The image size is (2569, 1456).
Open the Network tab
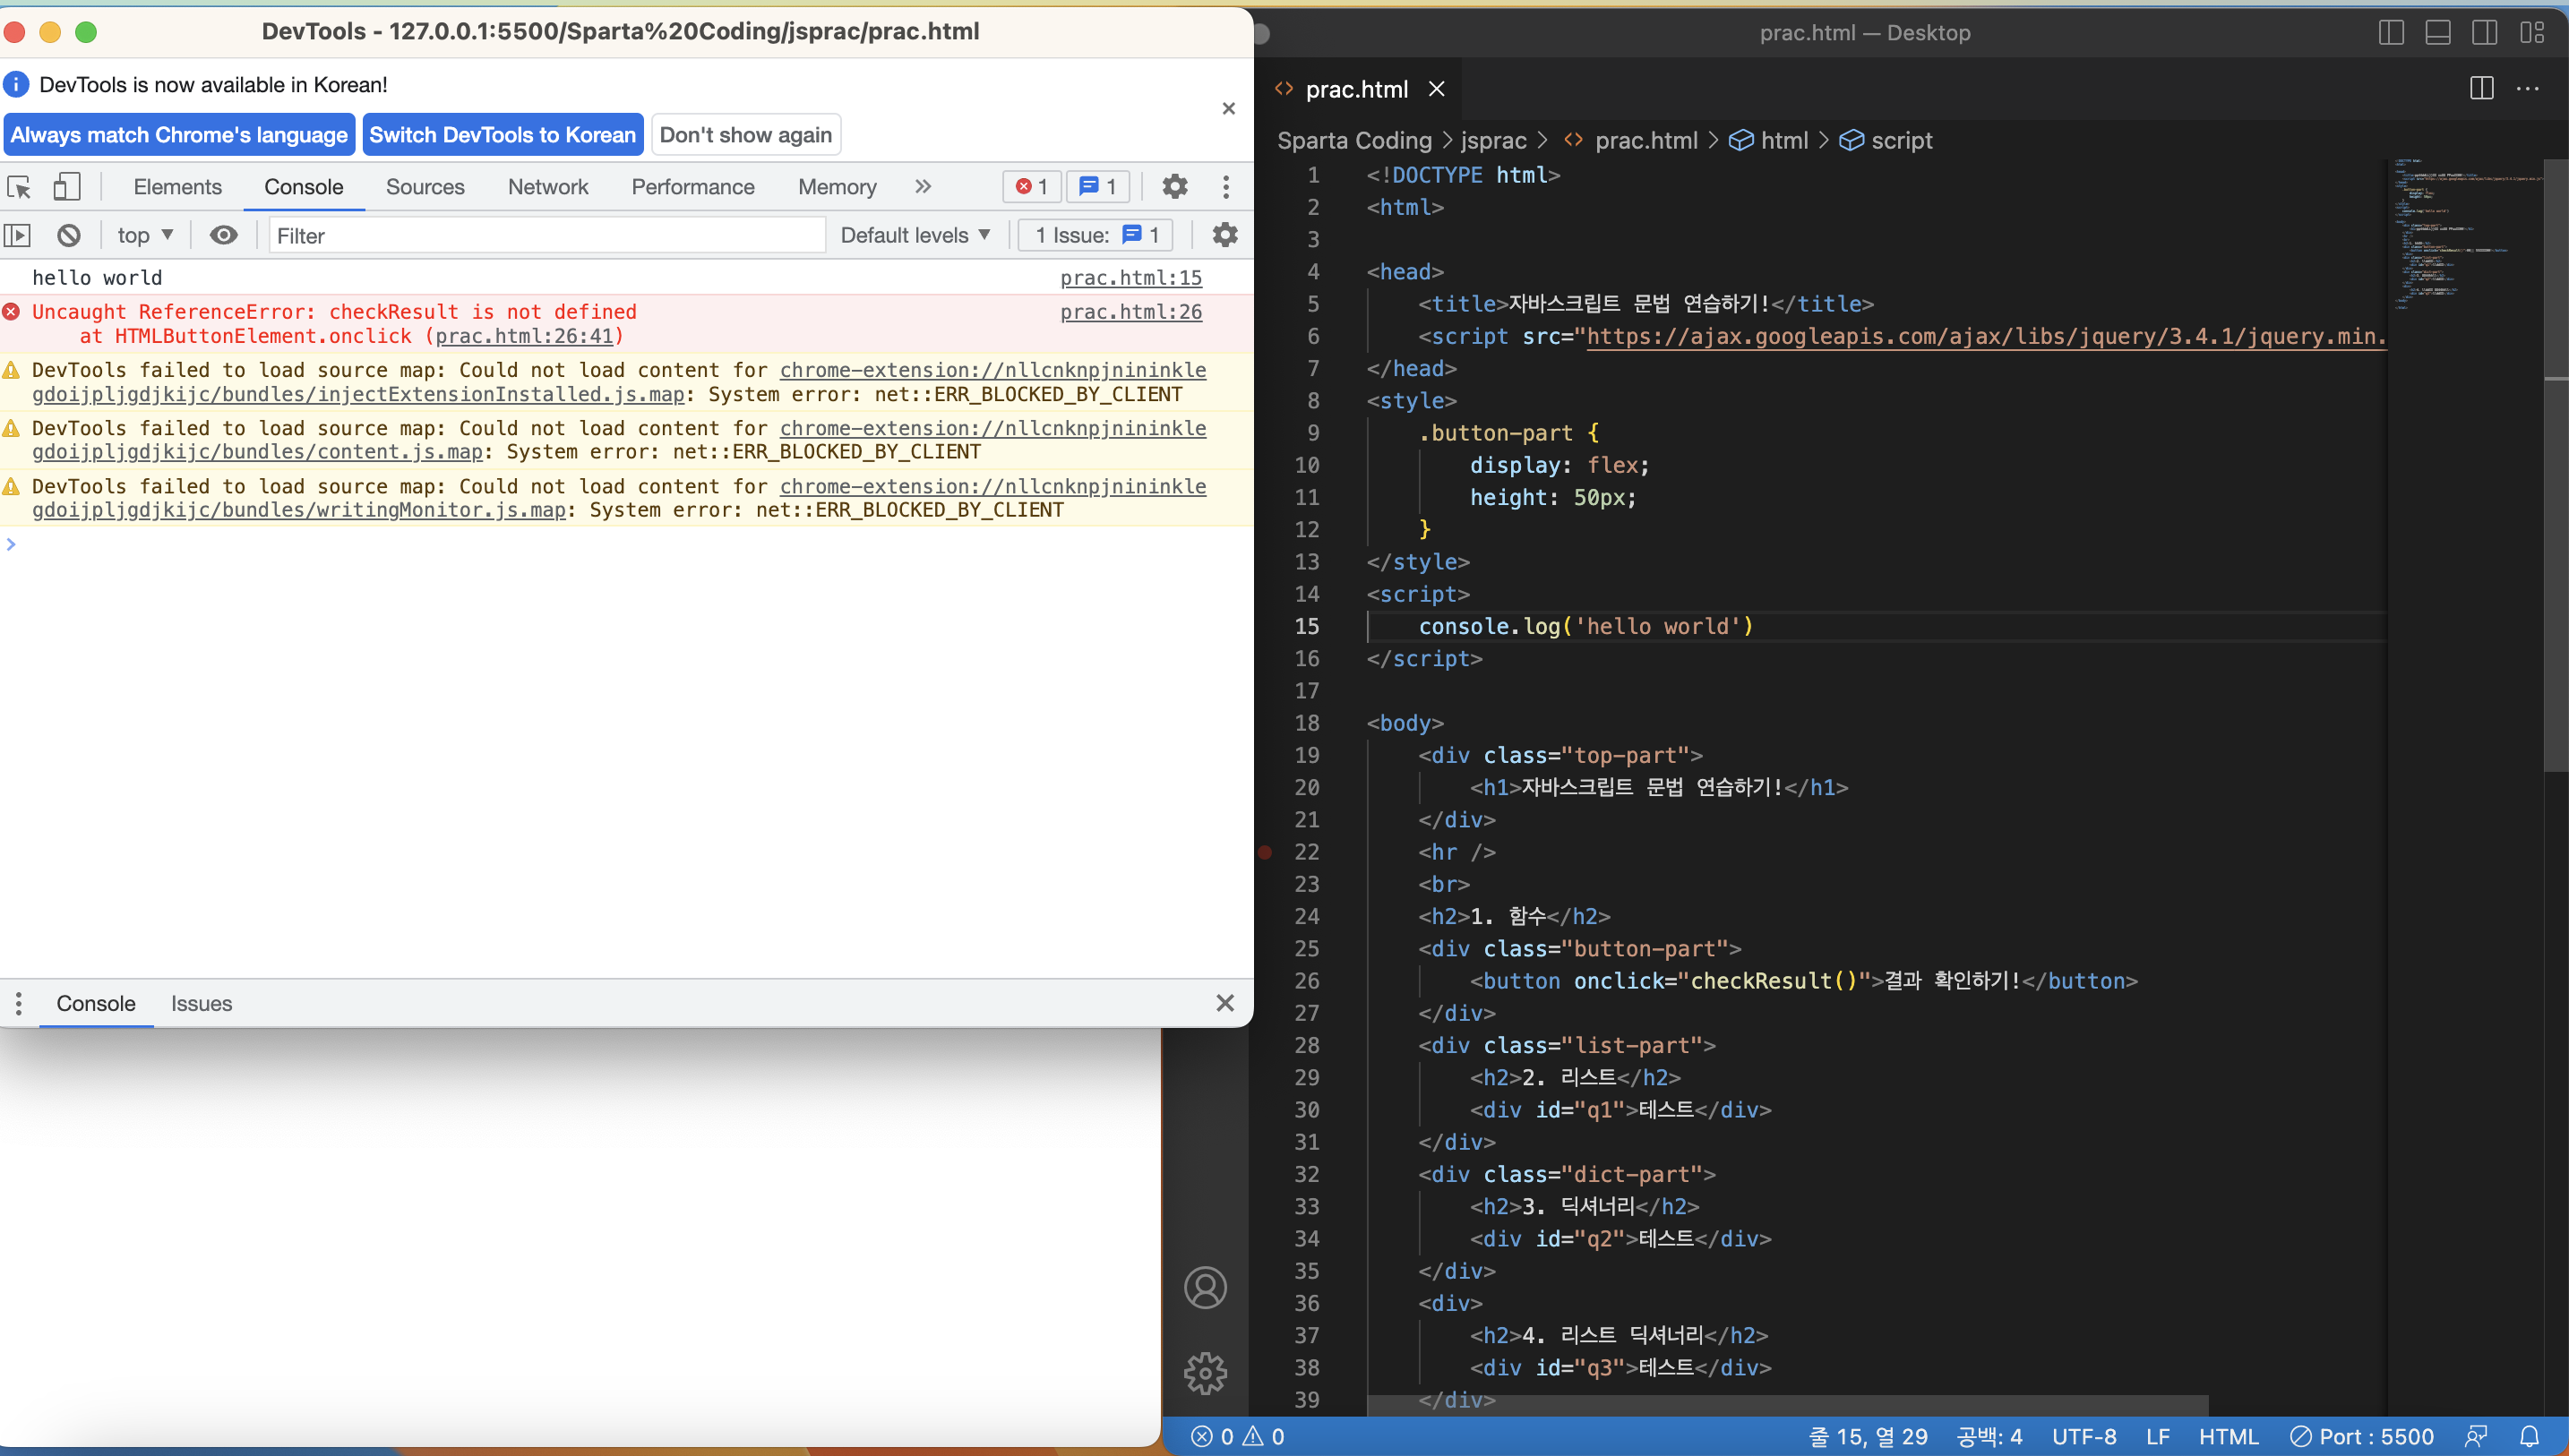click(x=548, y=187)
